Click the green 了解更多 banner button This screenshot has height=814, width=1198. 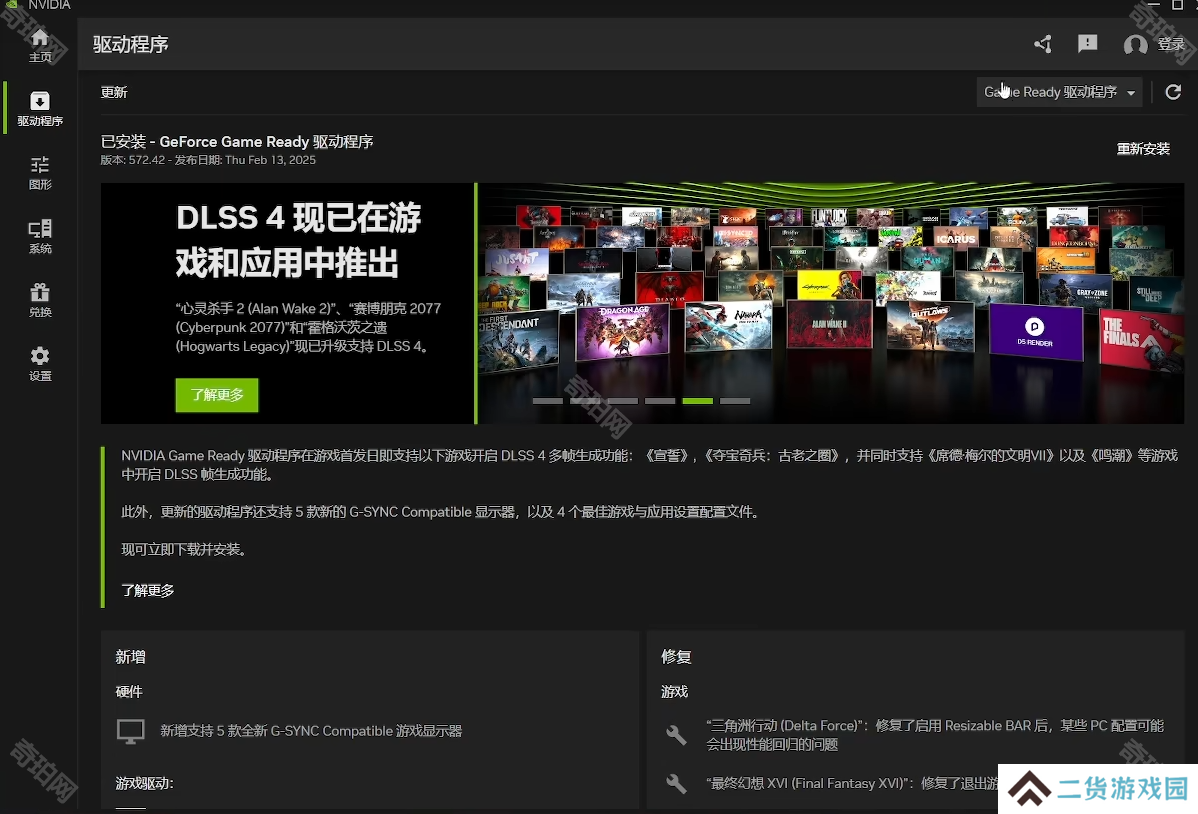point(217,395)
